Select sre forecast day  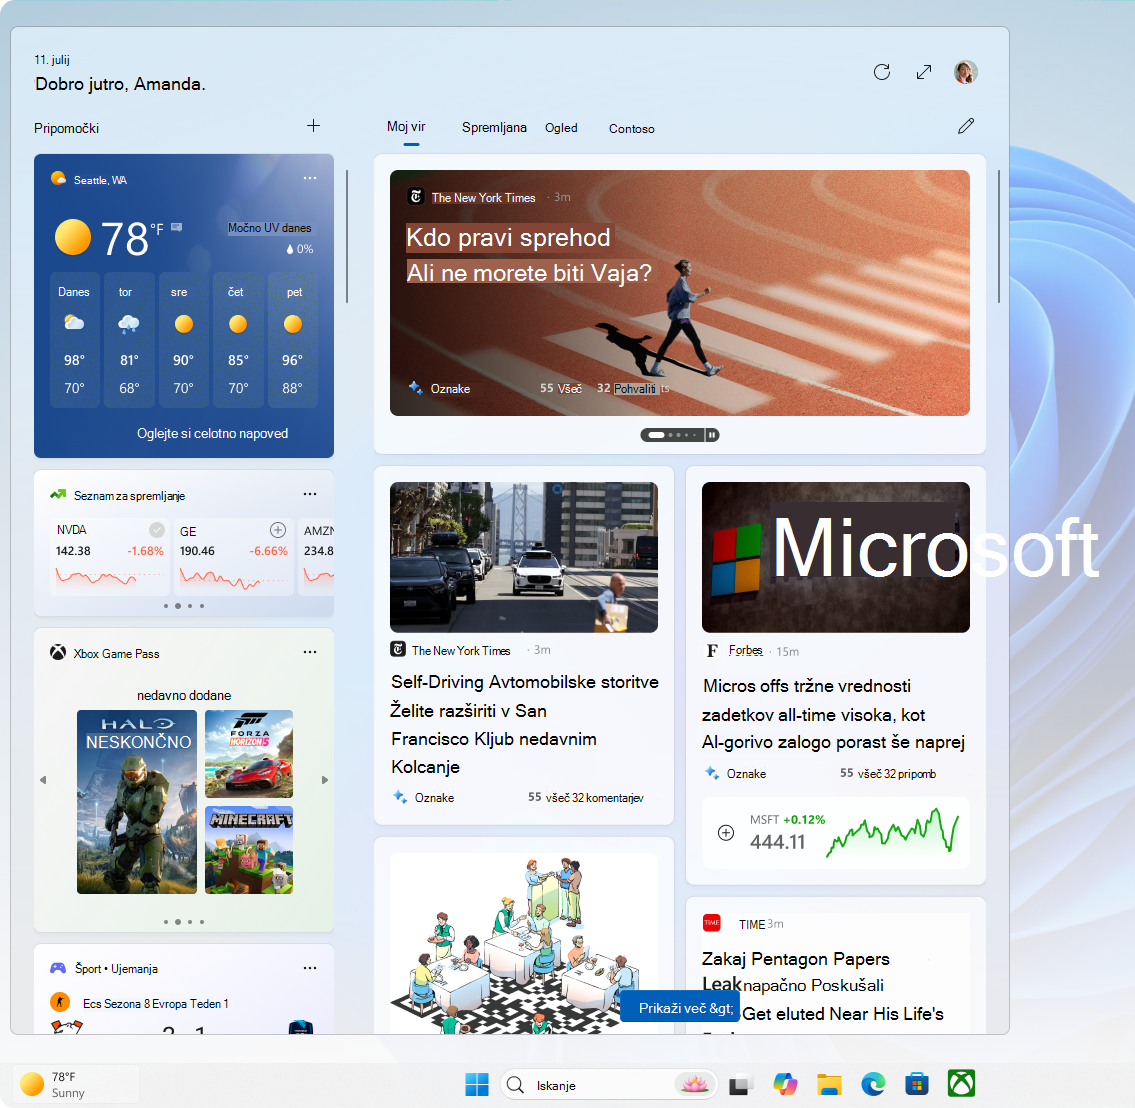[183, 340]
